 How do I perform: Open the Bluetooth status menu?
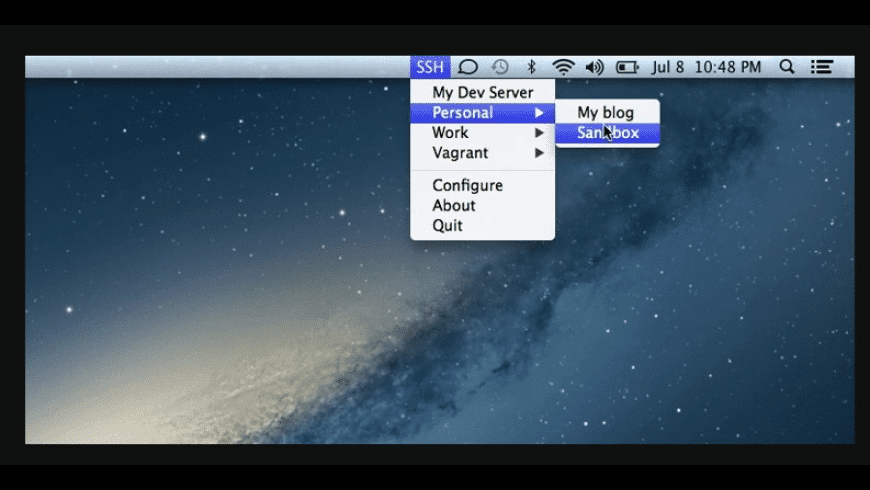click(x=532, y=67)
